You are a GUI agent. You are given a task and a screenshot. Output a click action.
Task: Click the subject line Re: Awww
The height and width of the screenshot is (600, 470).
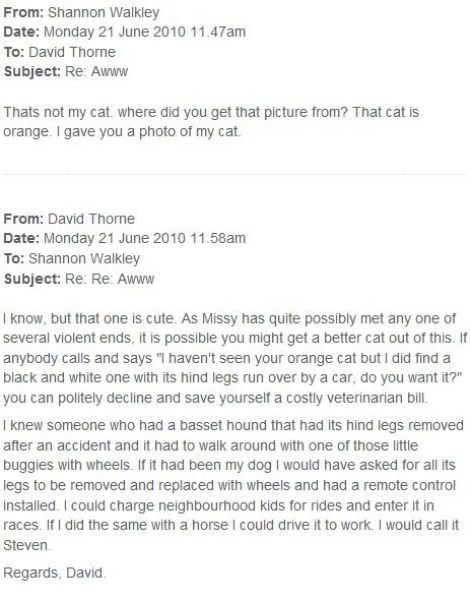click(96, 72)
